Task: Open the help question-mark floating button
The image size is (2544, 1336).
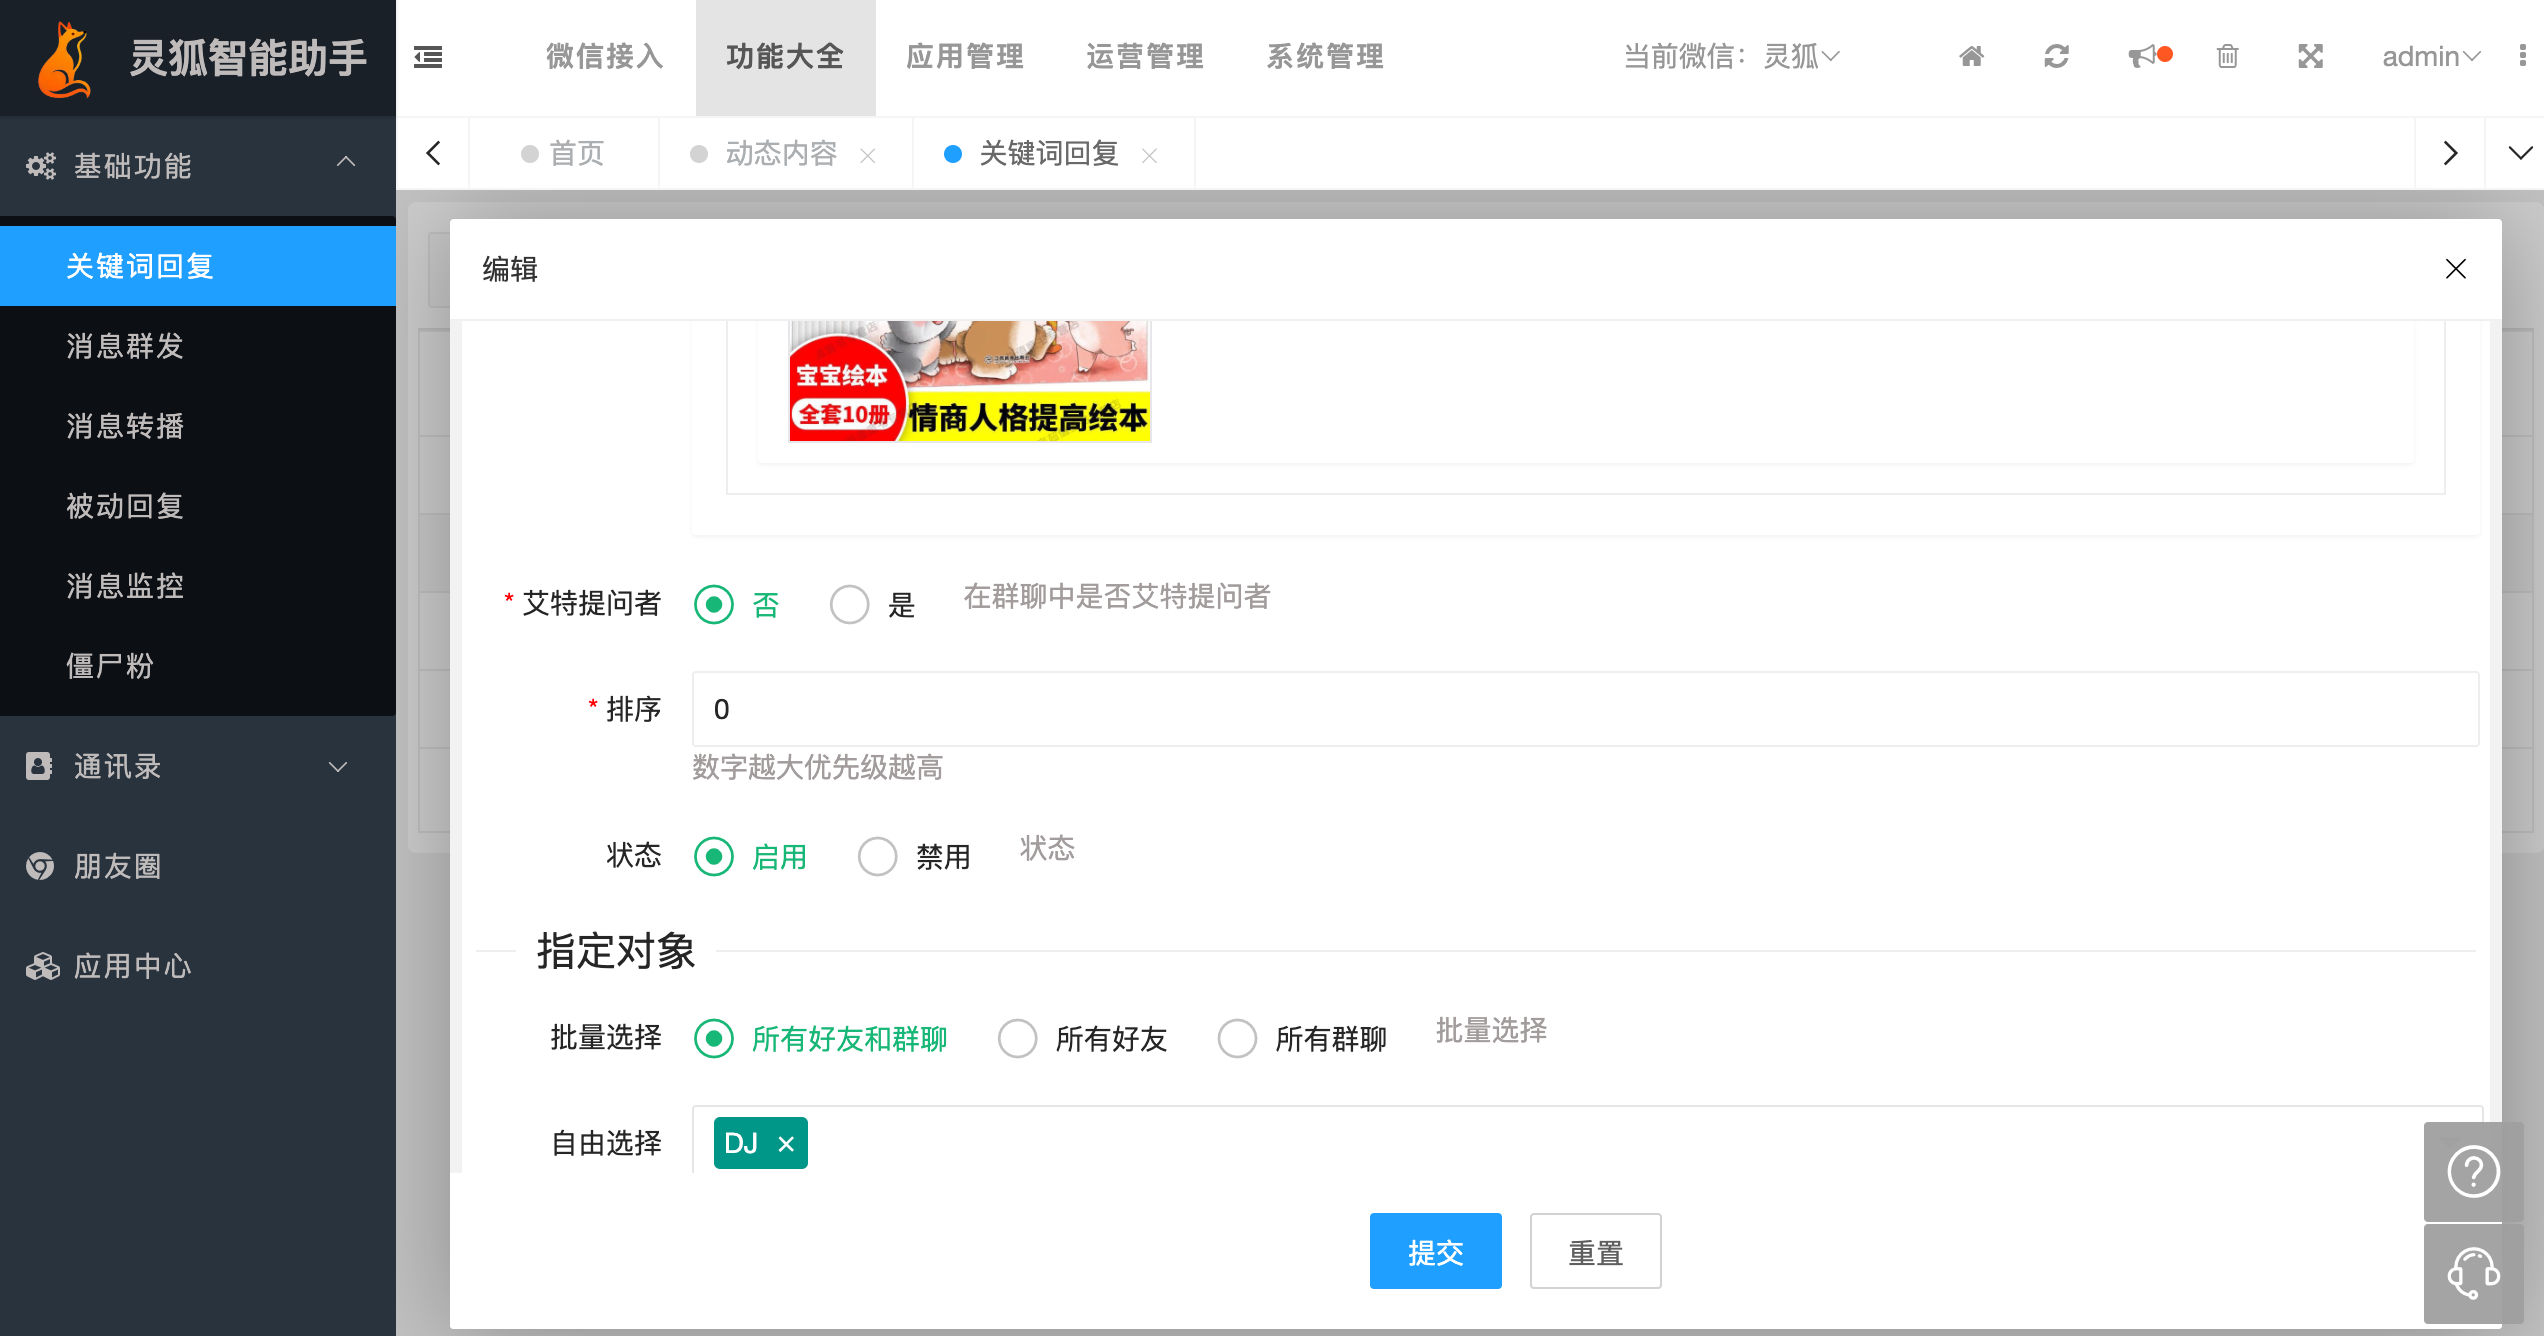Action: pos(2473,1171)
